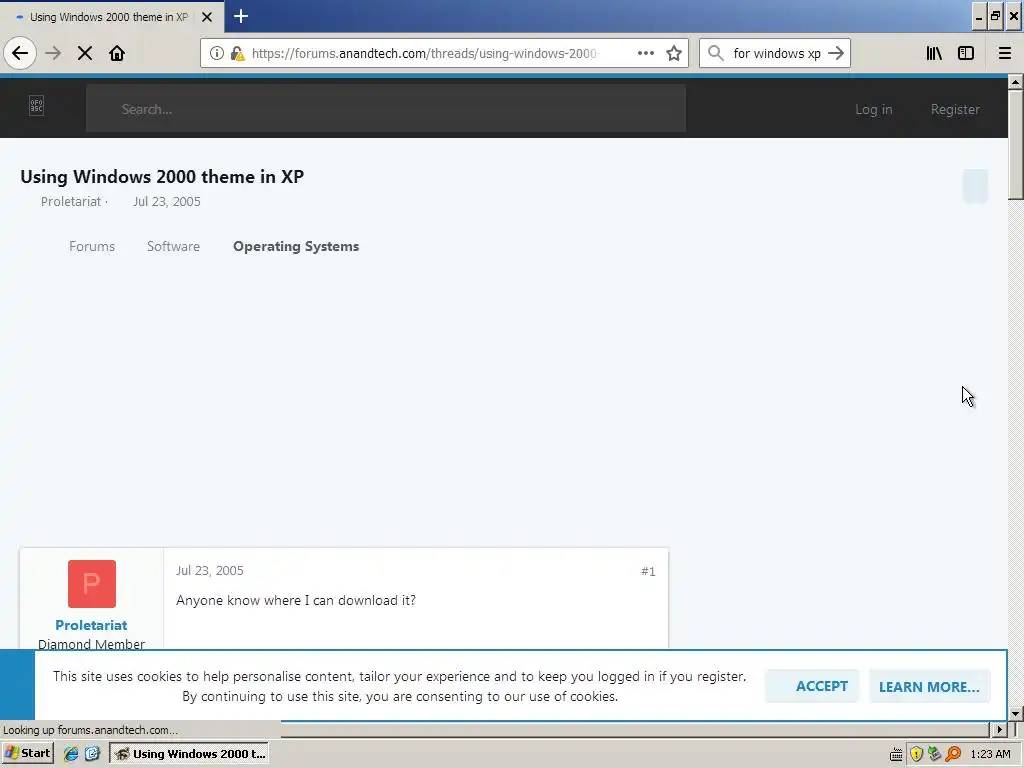This screenshot has width=1024, height=768.
Task: Click the orange magnifier tray icon
Action: click(x=953, y=754)
